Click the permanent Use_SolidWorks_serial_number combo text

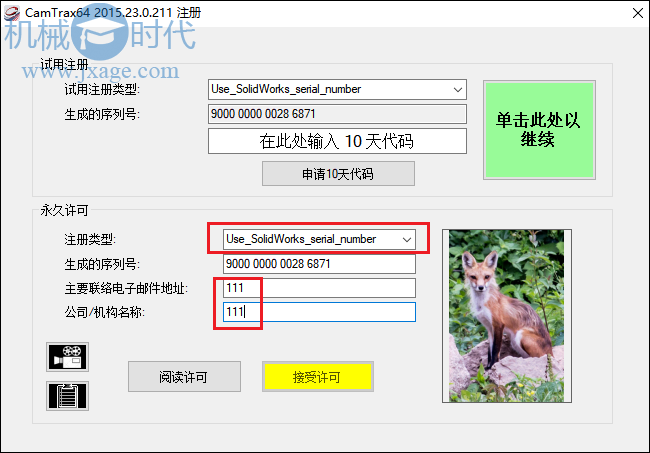(x=301, y=240)
